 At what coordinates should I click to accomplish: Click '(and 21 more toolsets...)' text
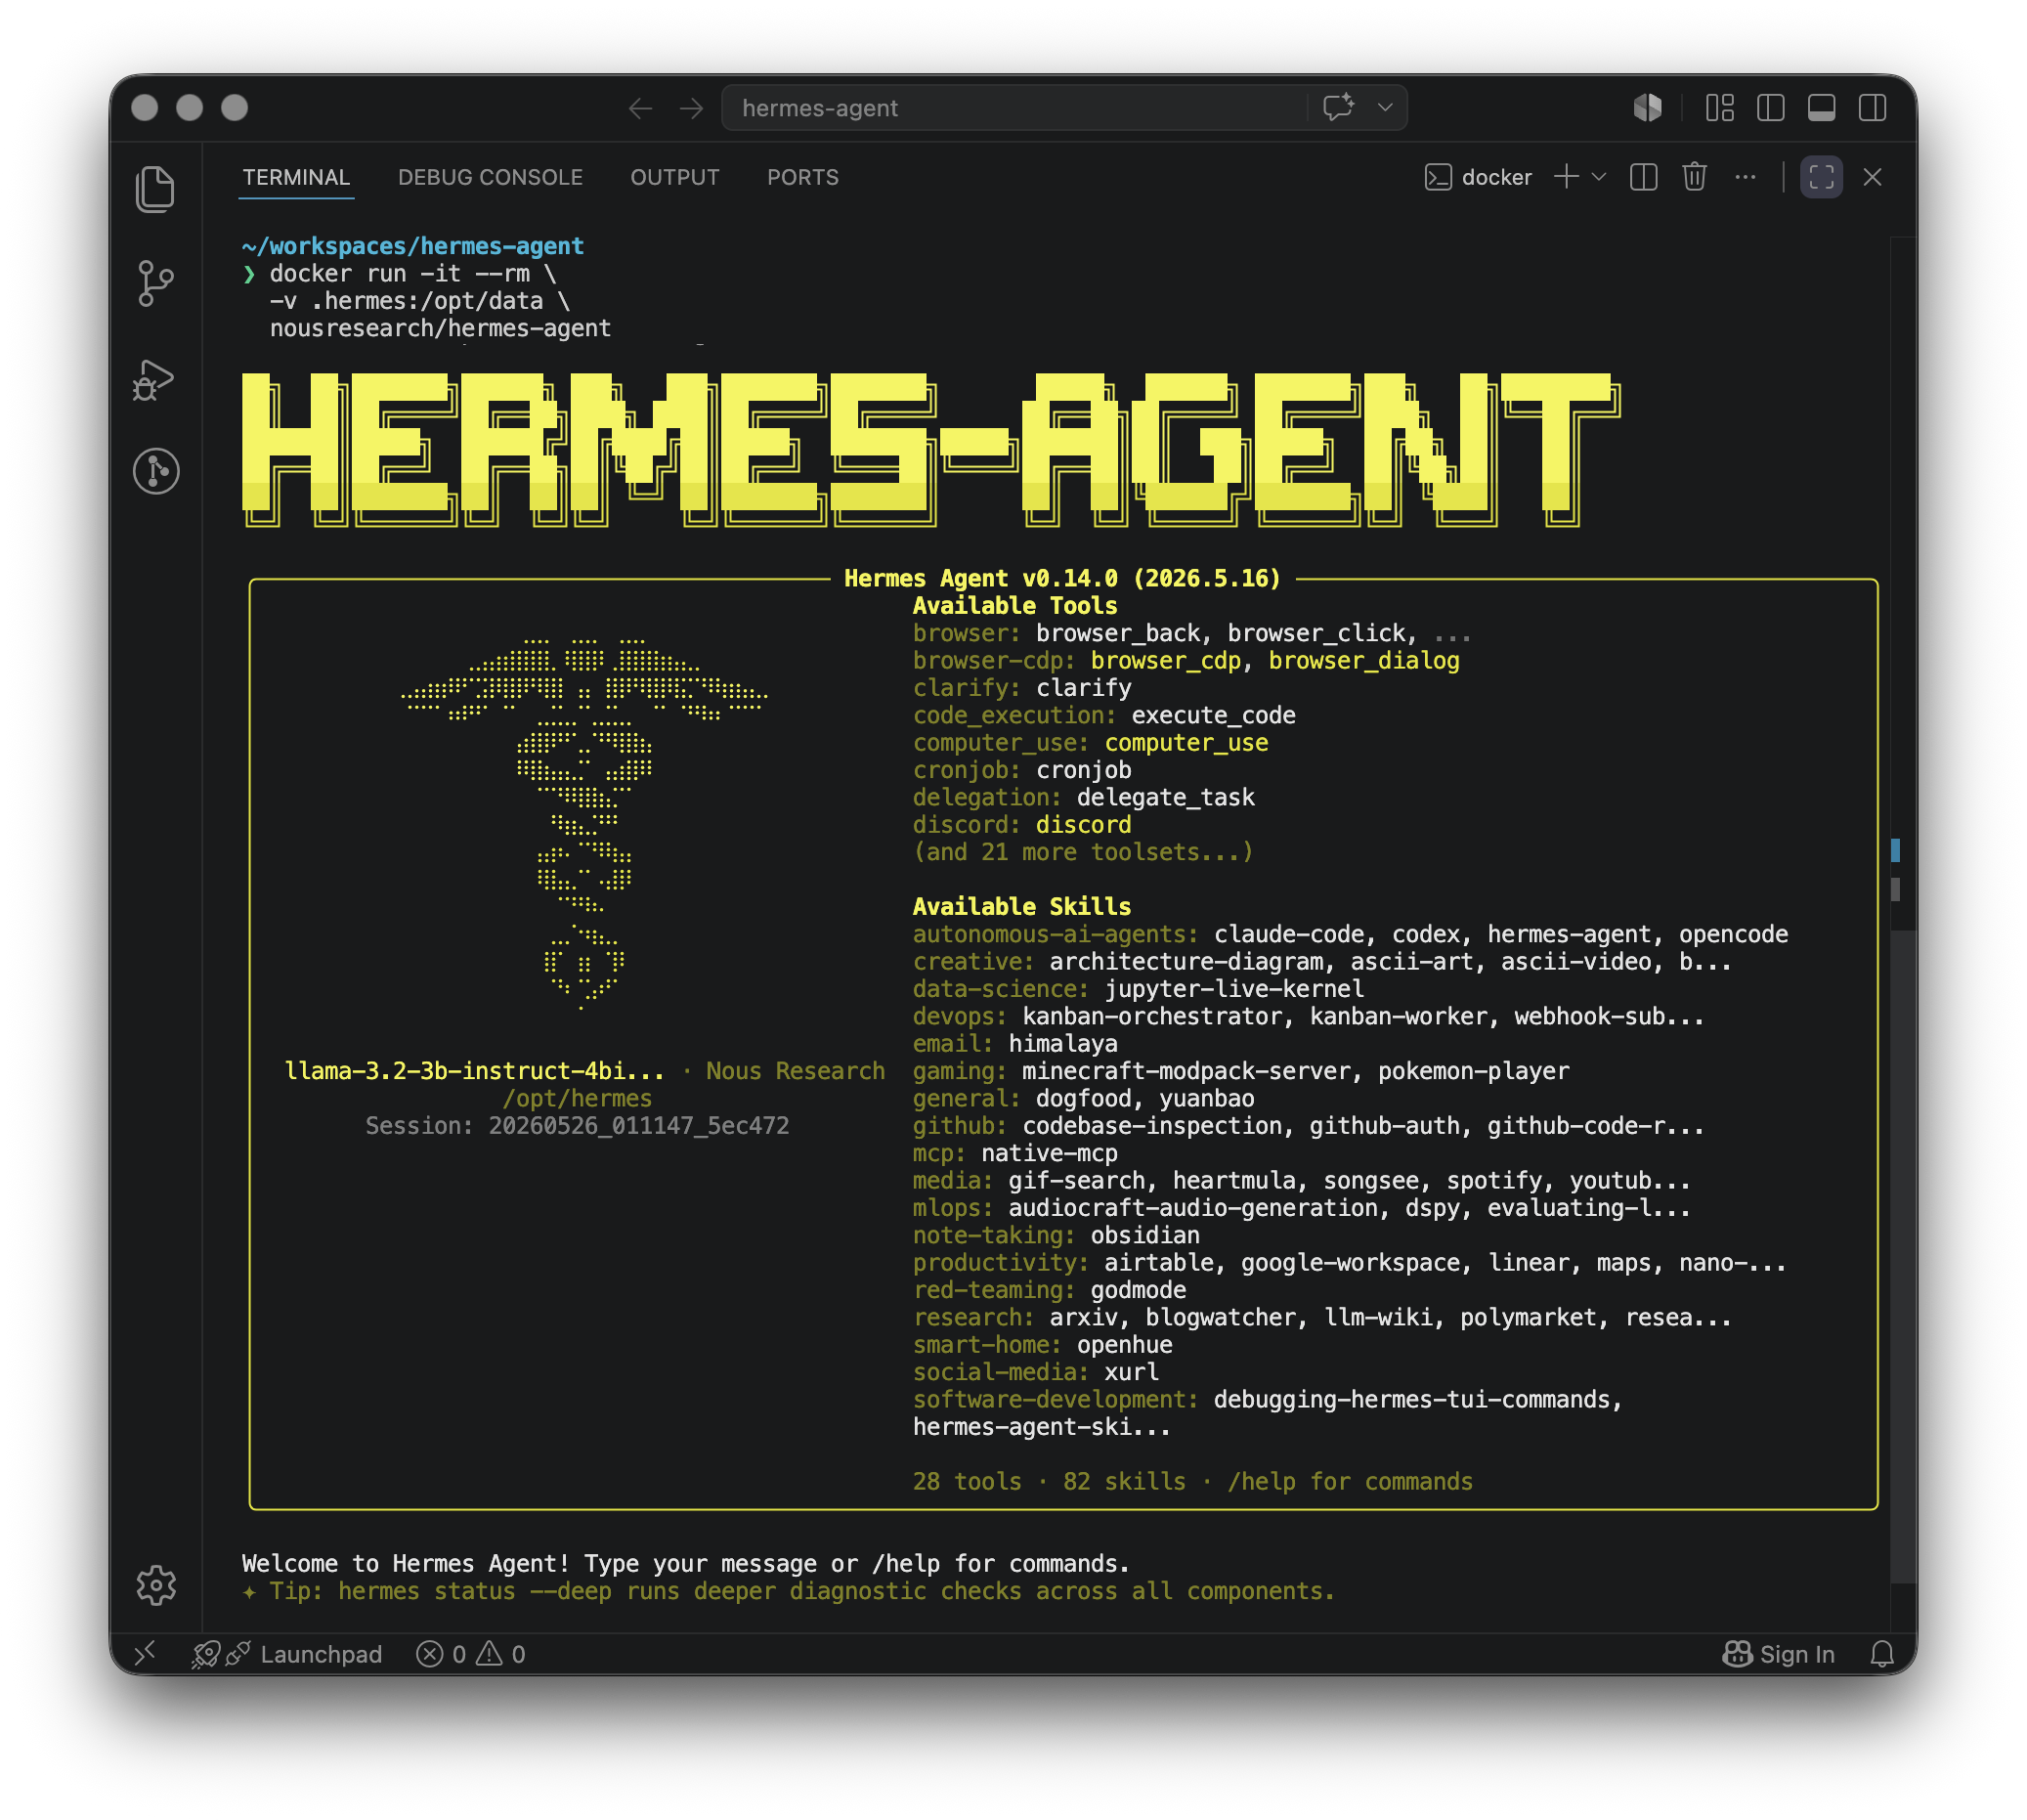coord(1083,852)
